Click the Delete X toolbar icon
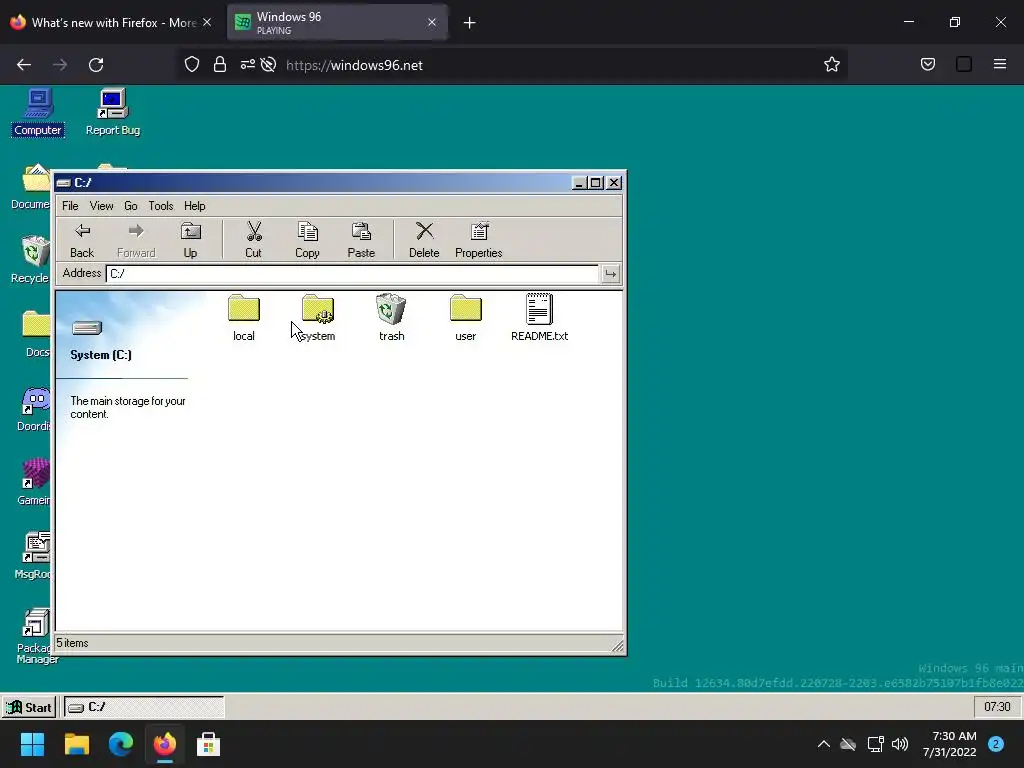 (x=424, y=240)
